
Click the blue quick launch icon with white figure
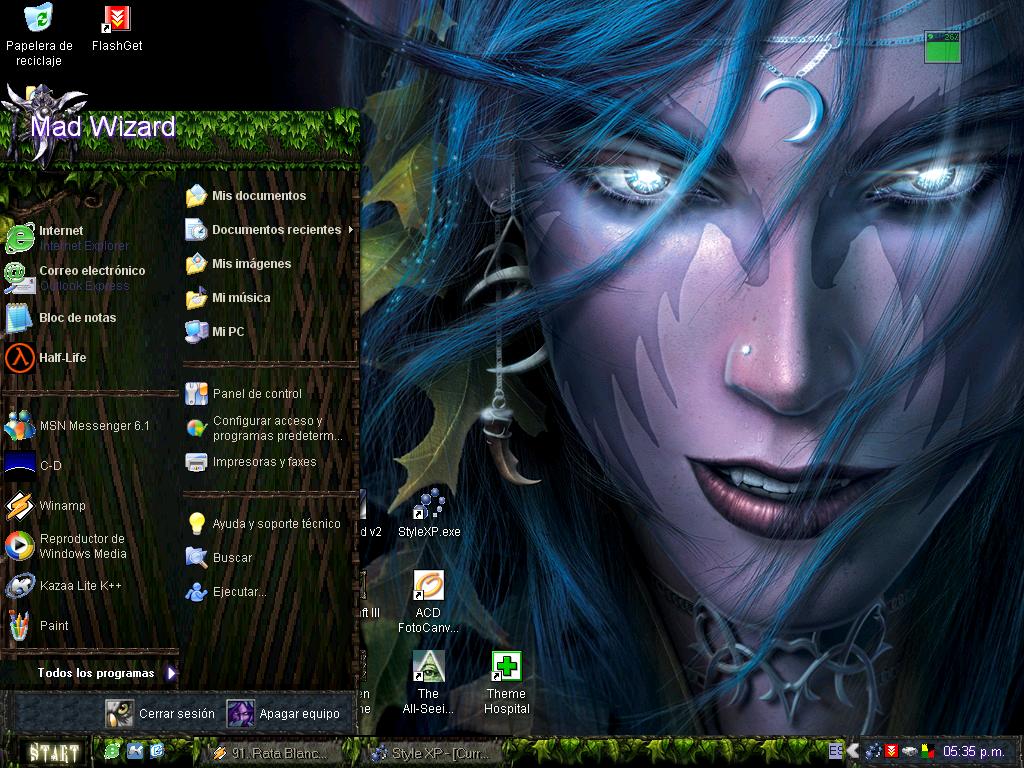click(x=135, y=751)
